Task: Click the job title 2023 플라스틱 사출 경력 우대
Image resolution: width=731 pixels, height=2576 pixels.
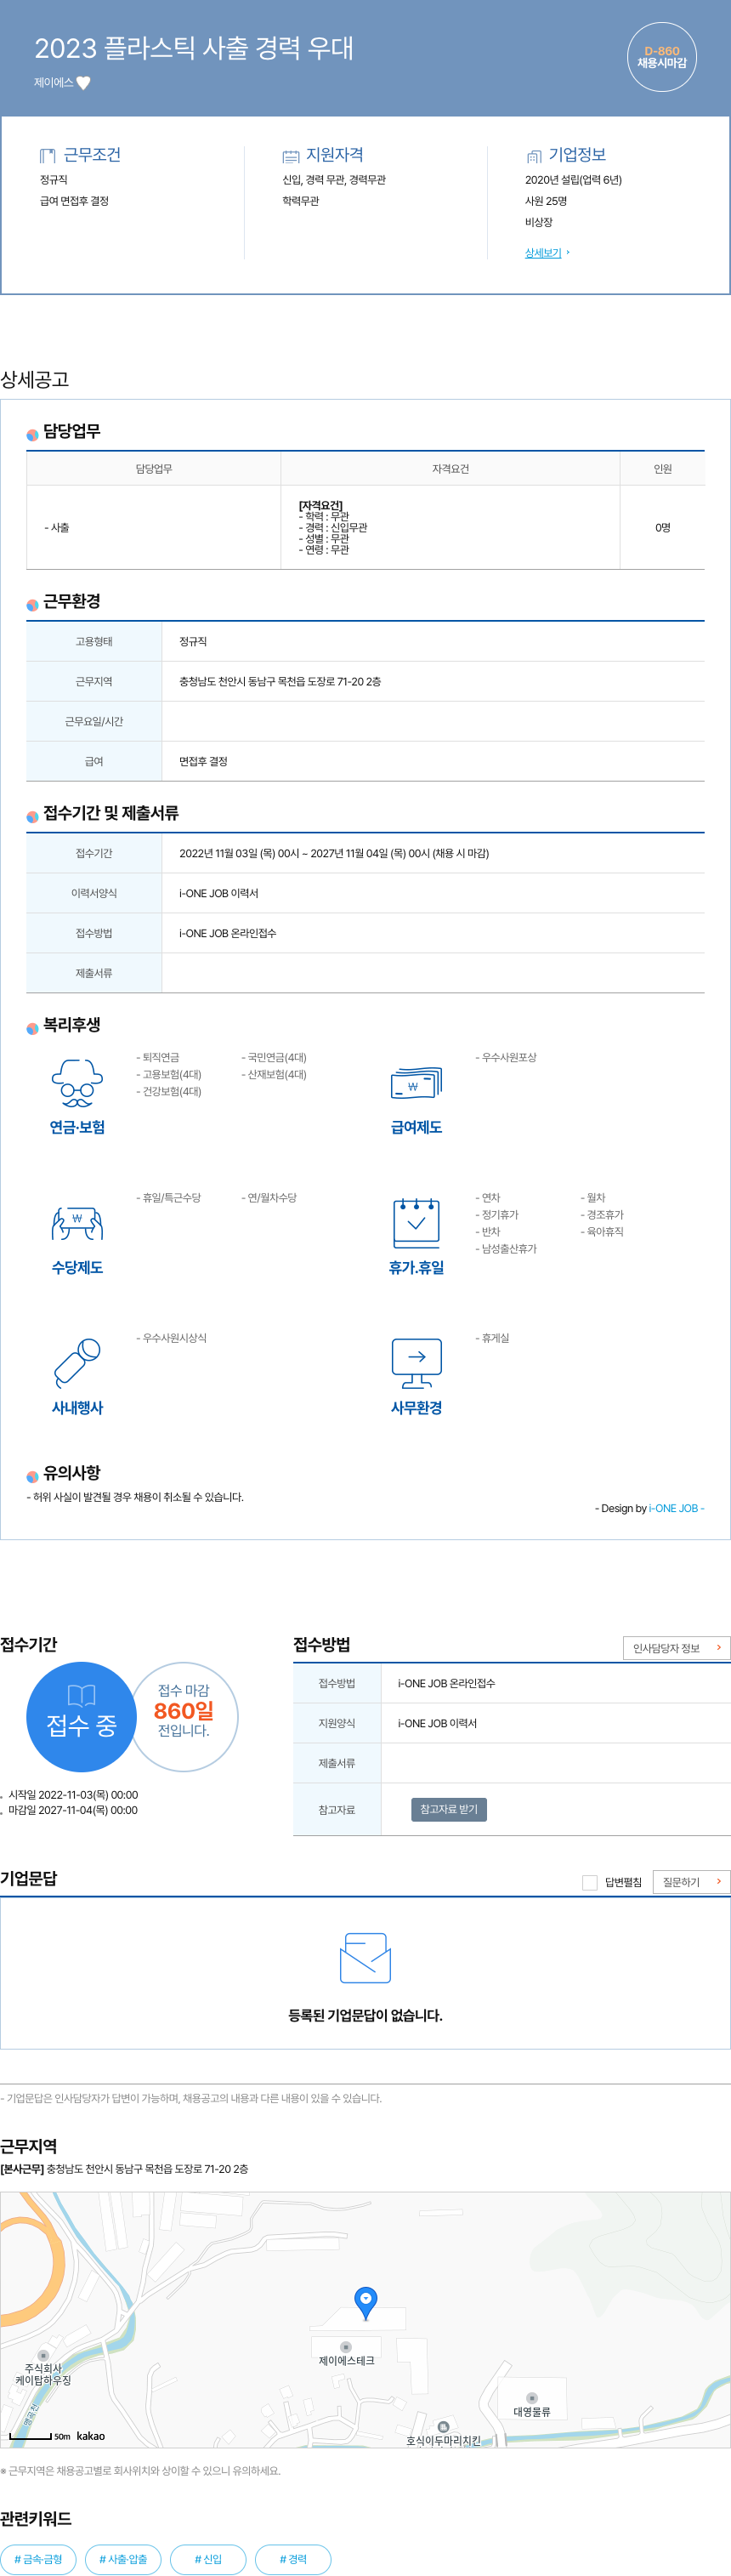Action: pos(194,48)
